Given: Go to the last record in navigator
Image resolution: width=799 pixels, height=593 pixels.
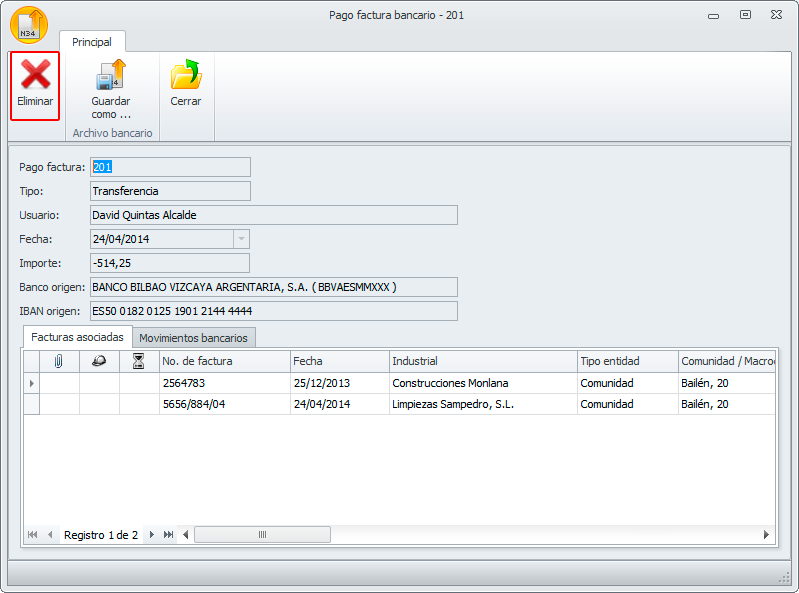Looking at the screenshot, I should [168, 535].
